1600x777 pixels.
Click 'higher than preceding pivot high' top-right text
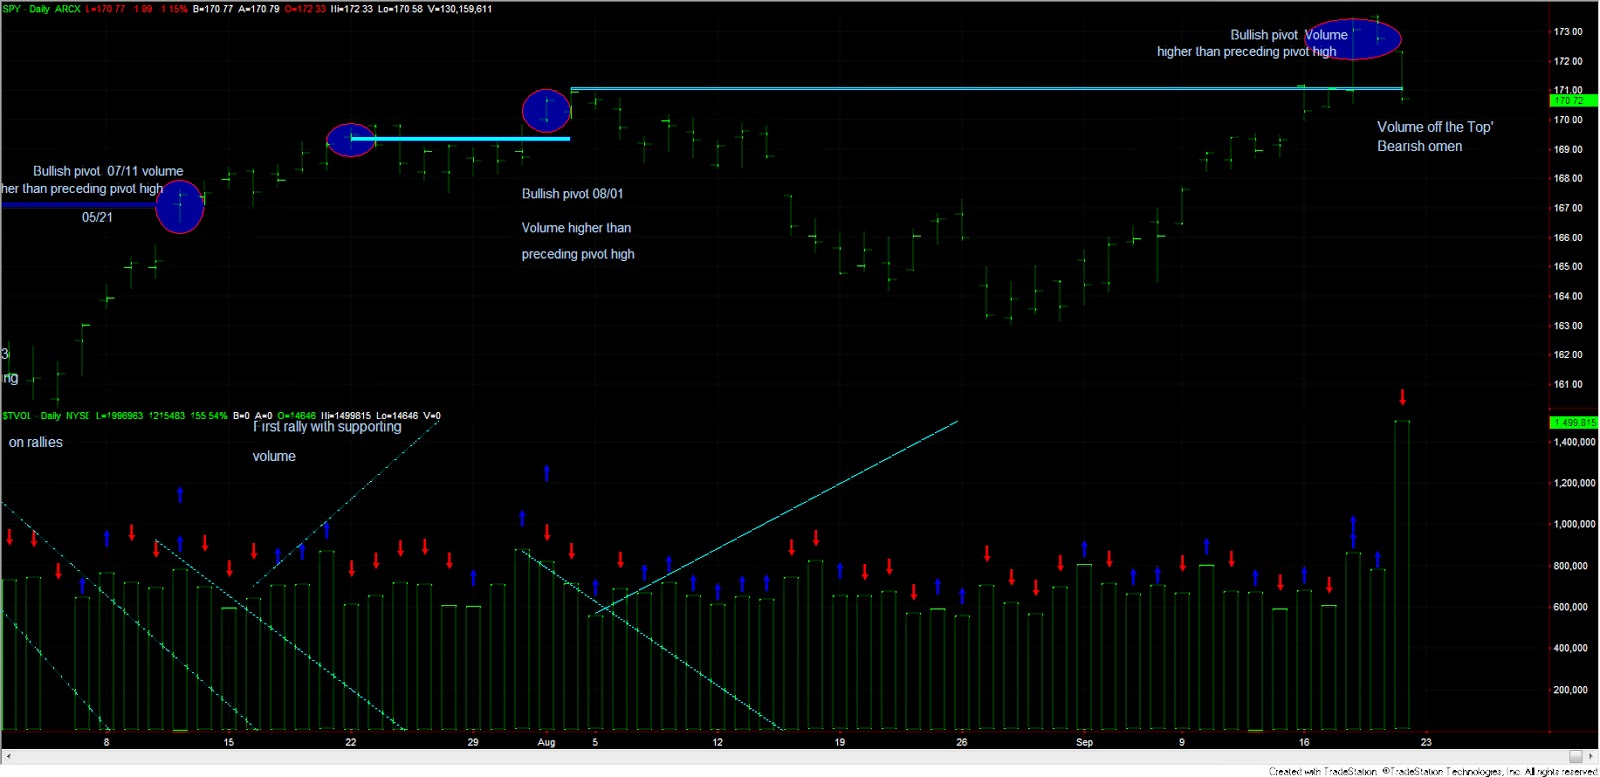click(x=1246, y=52)
